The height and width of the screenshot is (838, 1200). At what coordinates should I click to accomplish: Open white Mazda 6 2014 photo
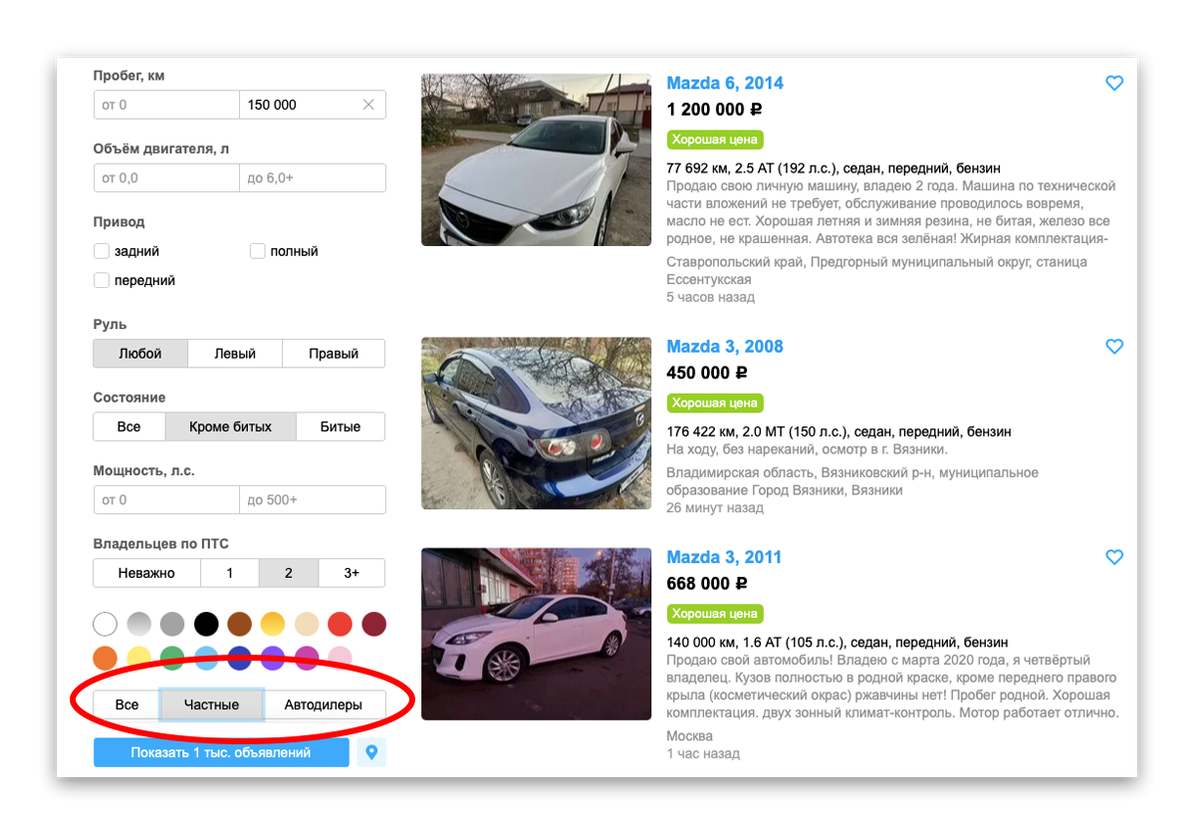536,160
